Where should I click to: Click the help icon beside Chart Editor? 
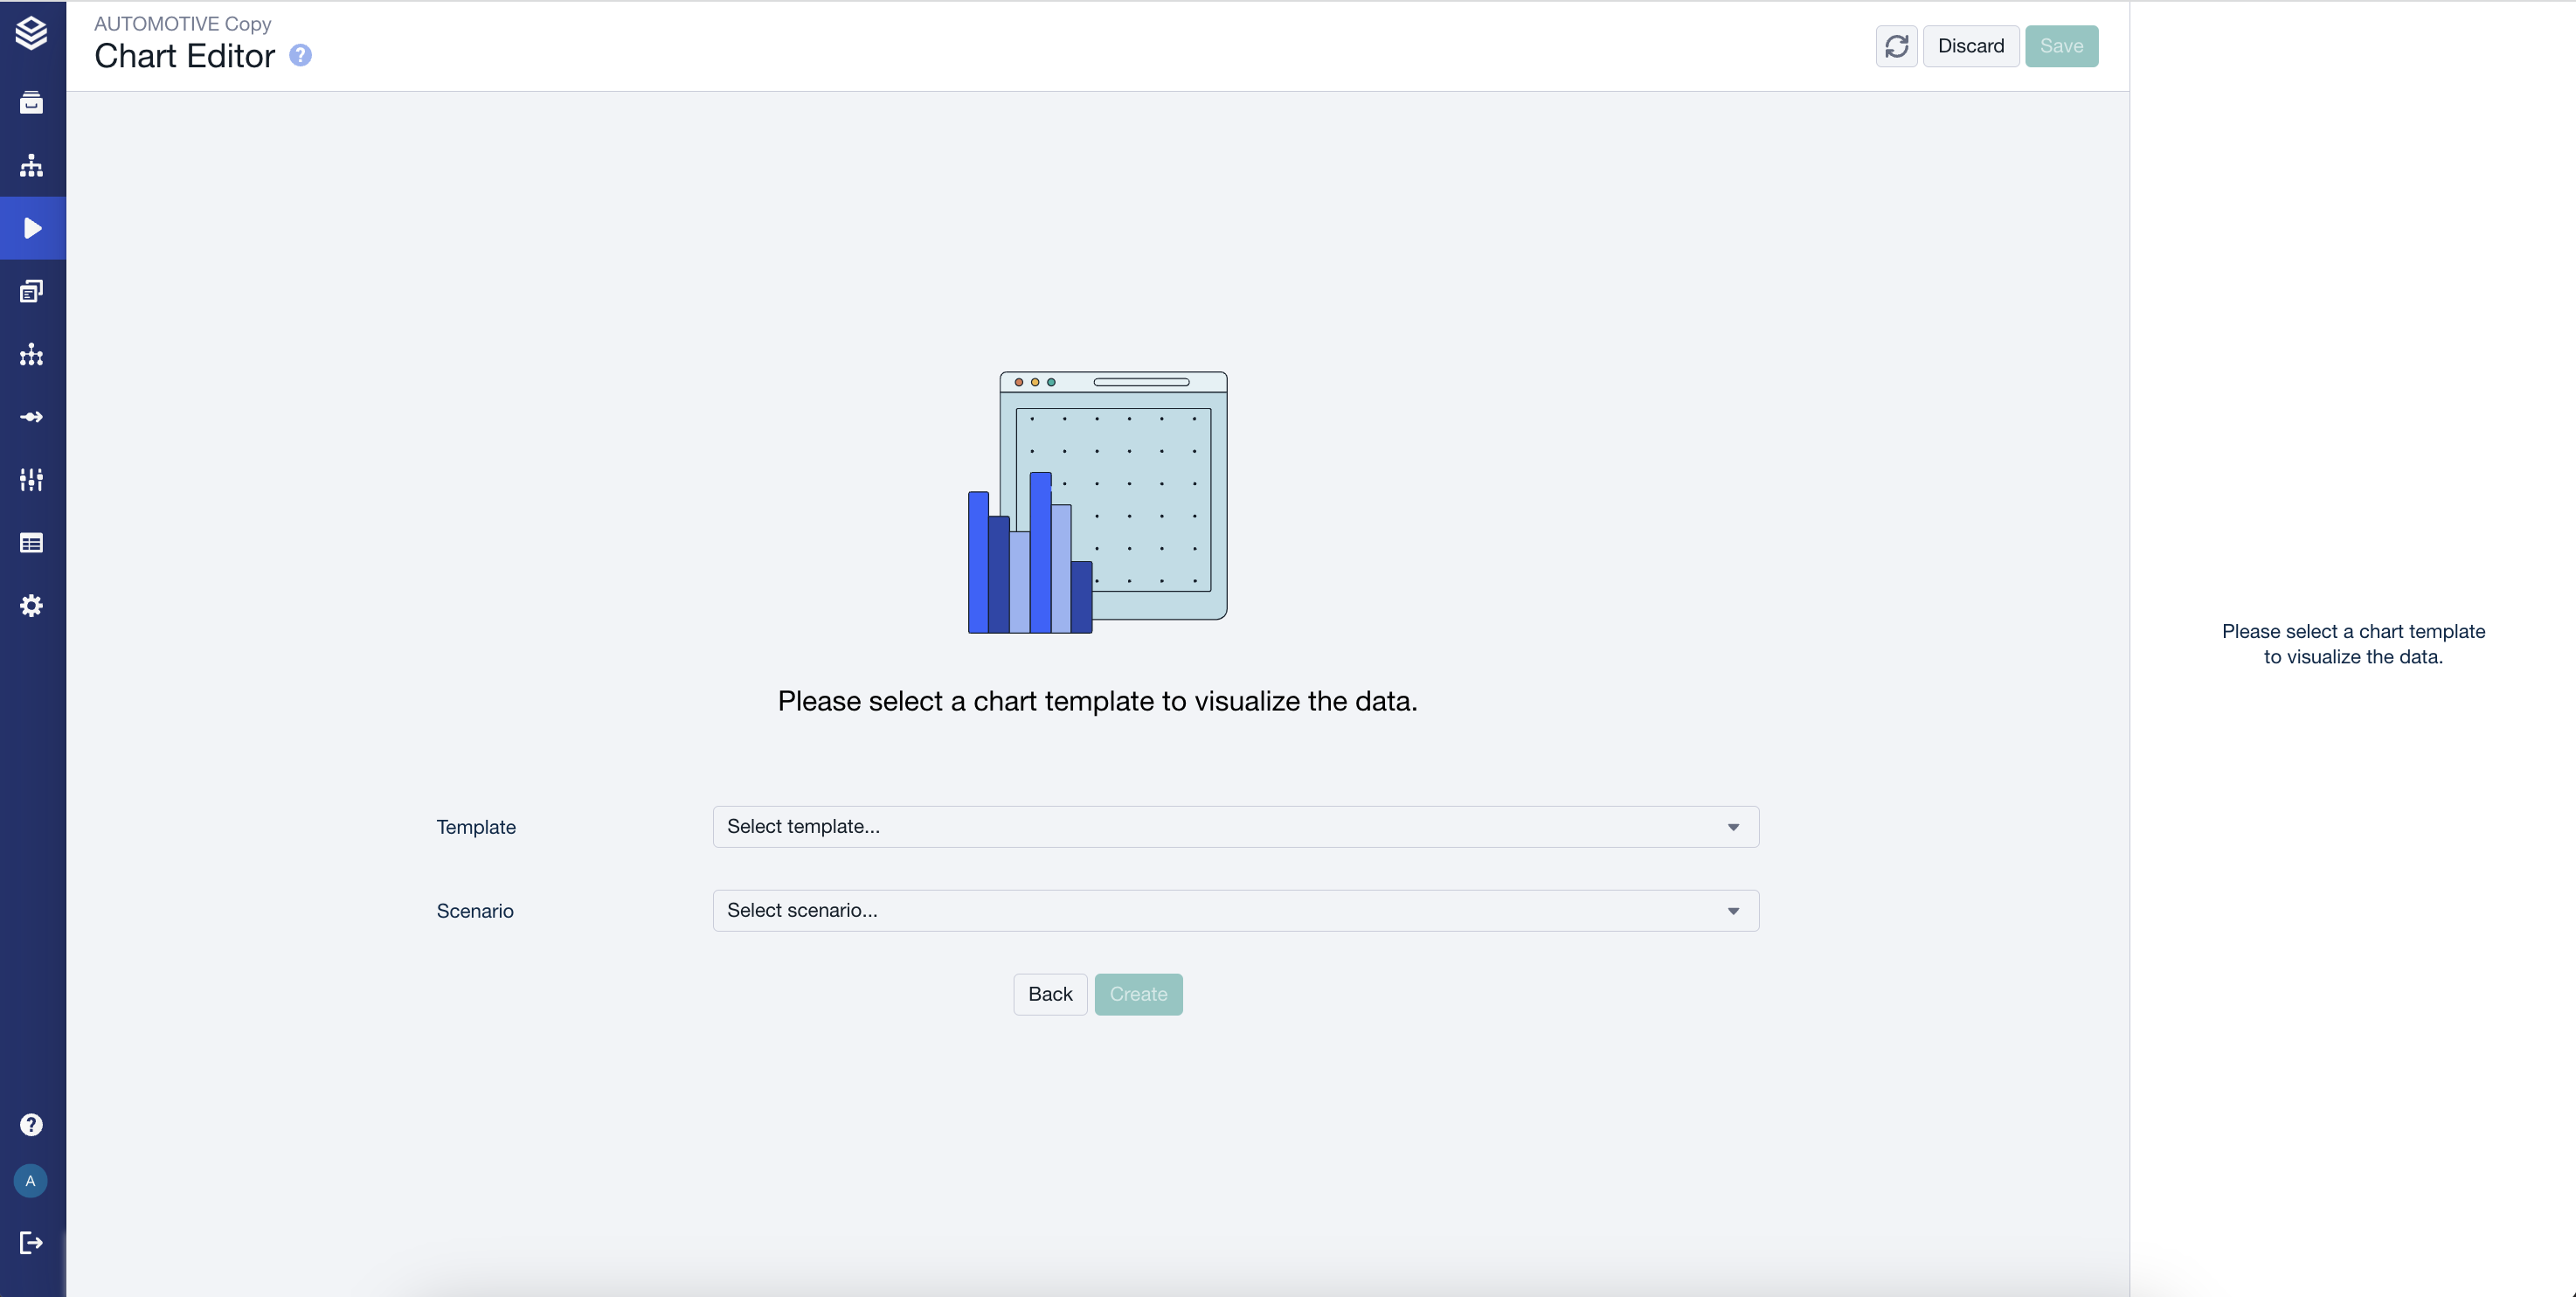pyautogui.click(x=300, y=56)
